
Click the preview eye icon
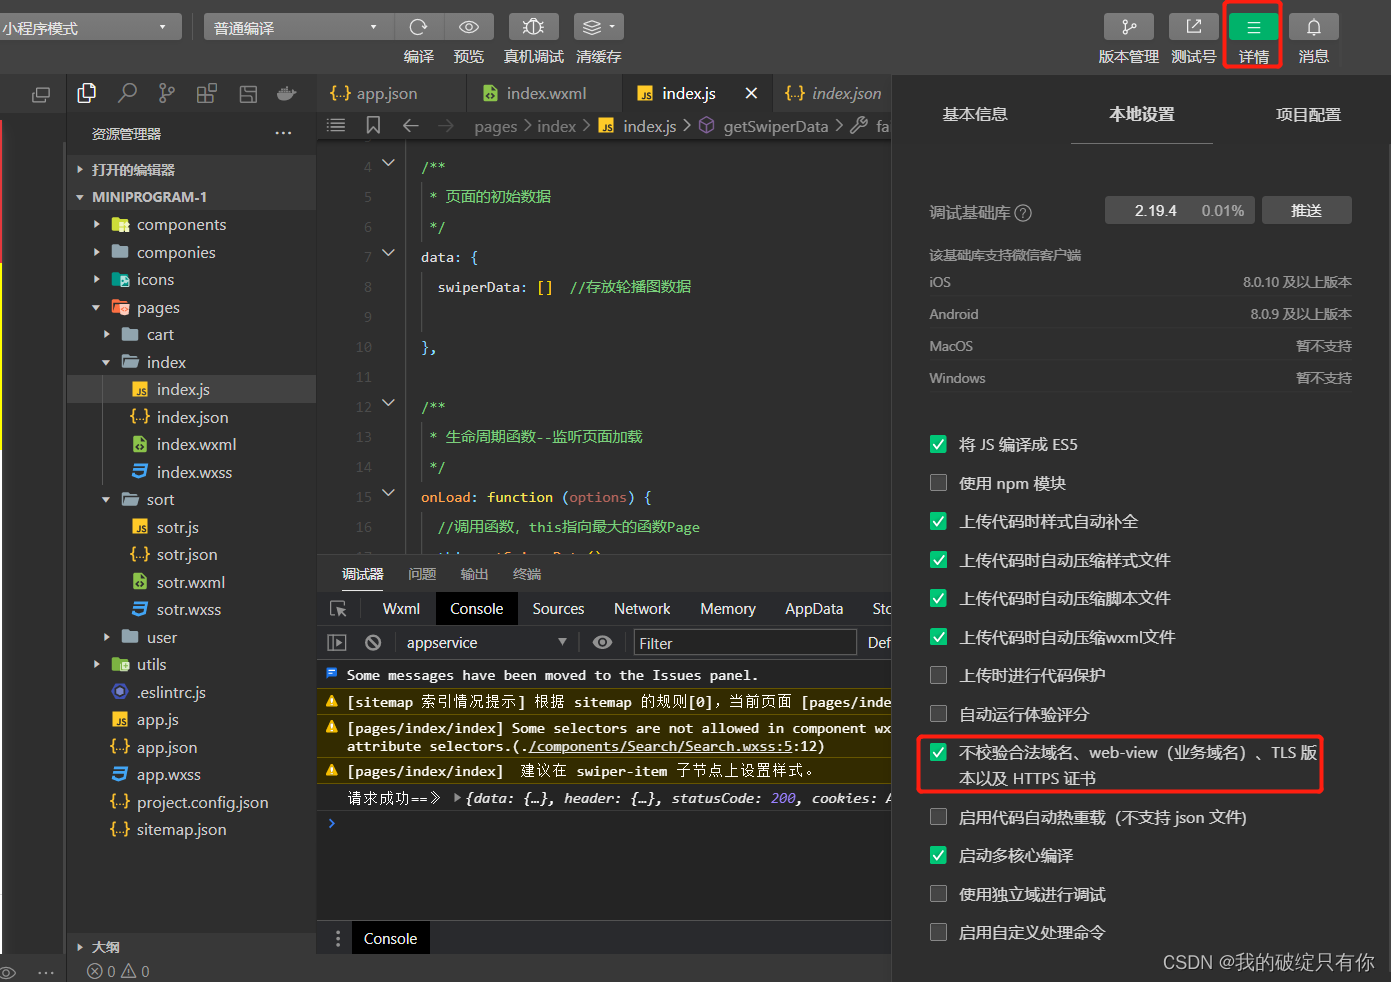pyautogui.click(x=468, y=27)
